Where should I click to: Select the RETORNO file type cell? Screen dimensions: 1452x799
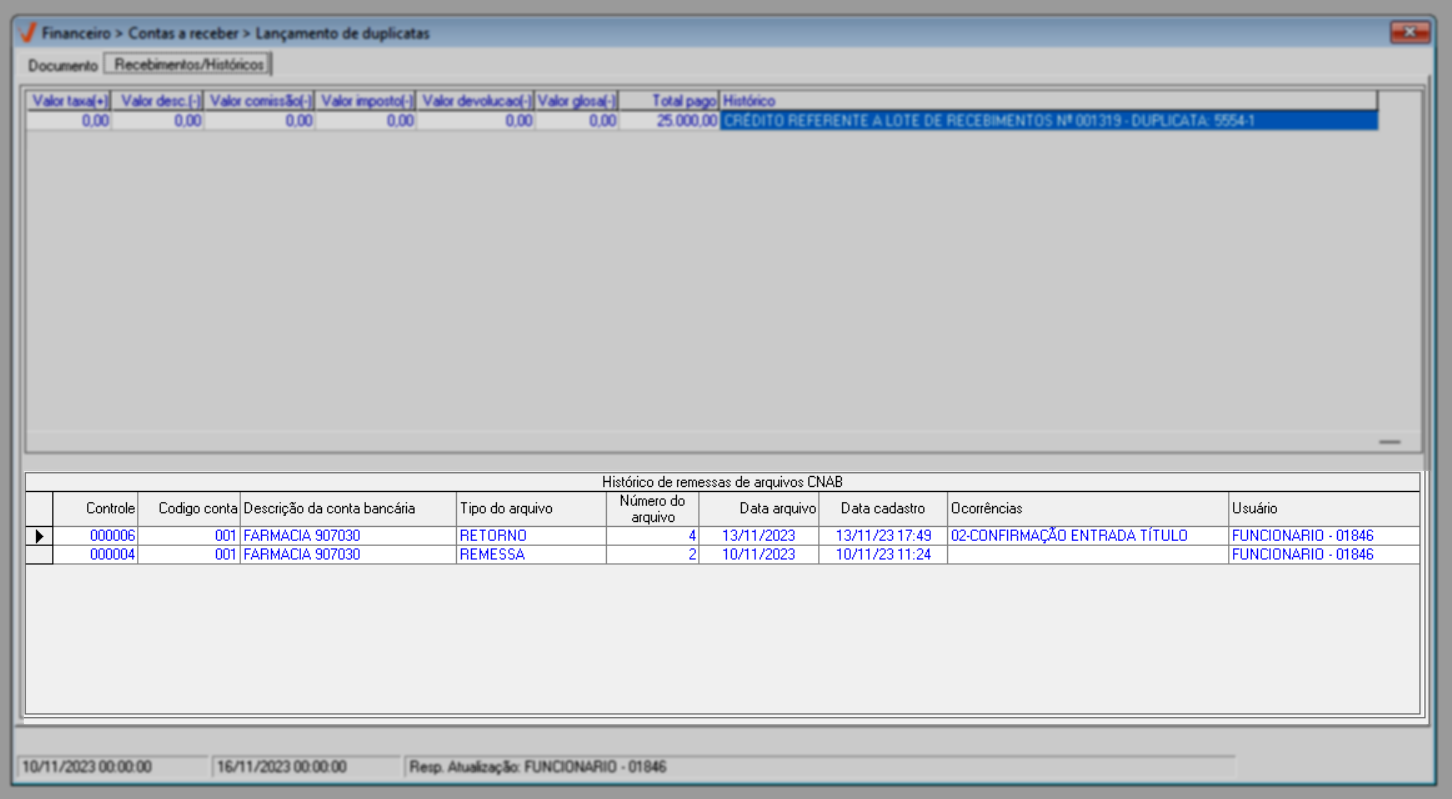pos(531,536)
